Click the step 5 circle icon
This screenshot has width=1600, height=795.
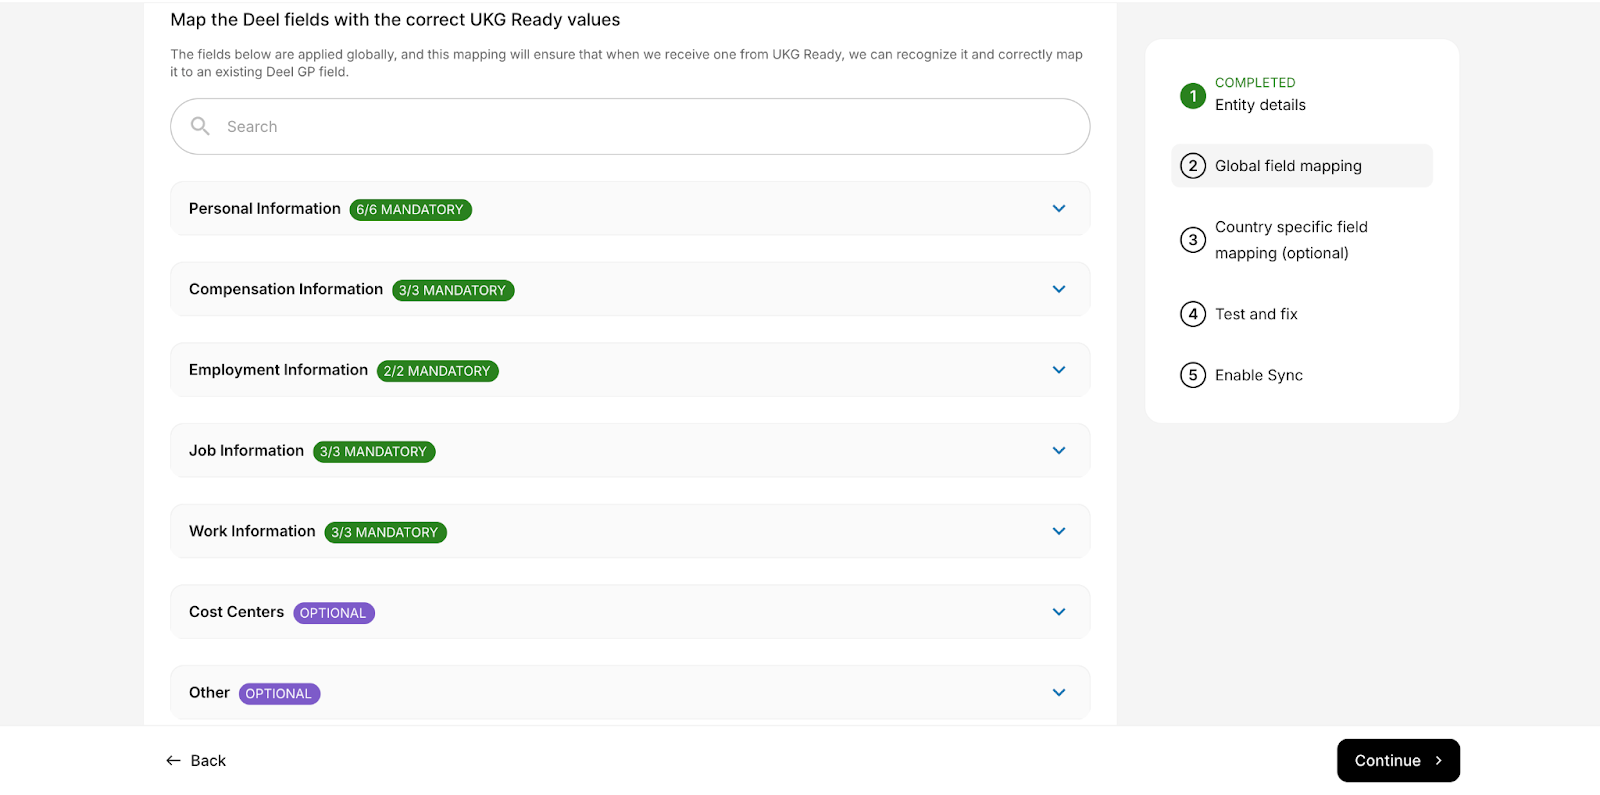tap(1193, 375)
